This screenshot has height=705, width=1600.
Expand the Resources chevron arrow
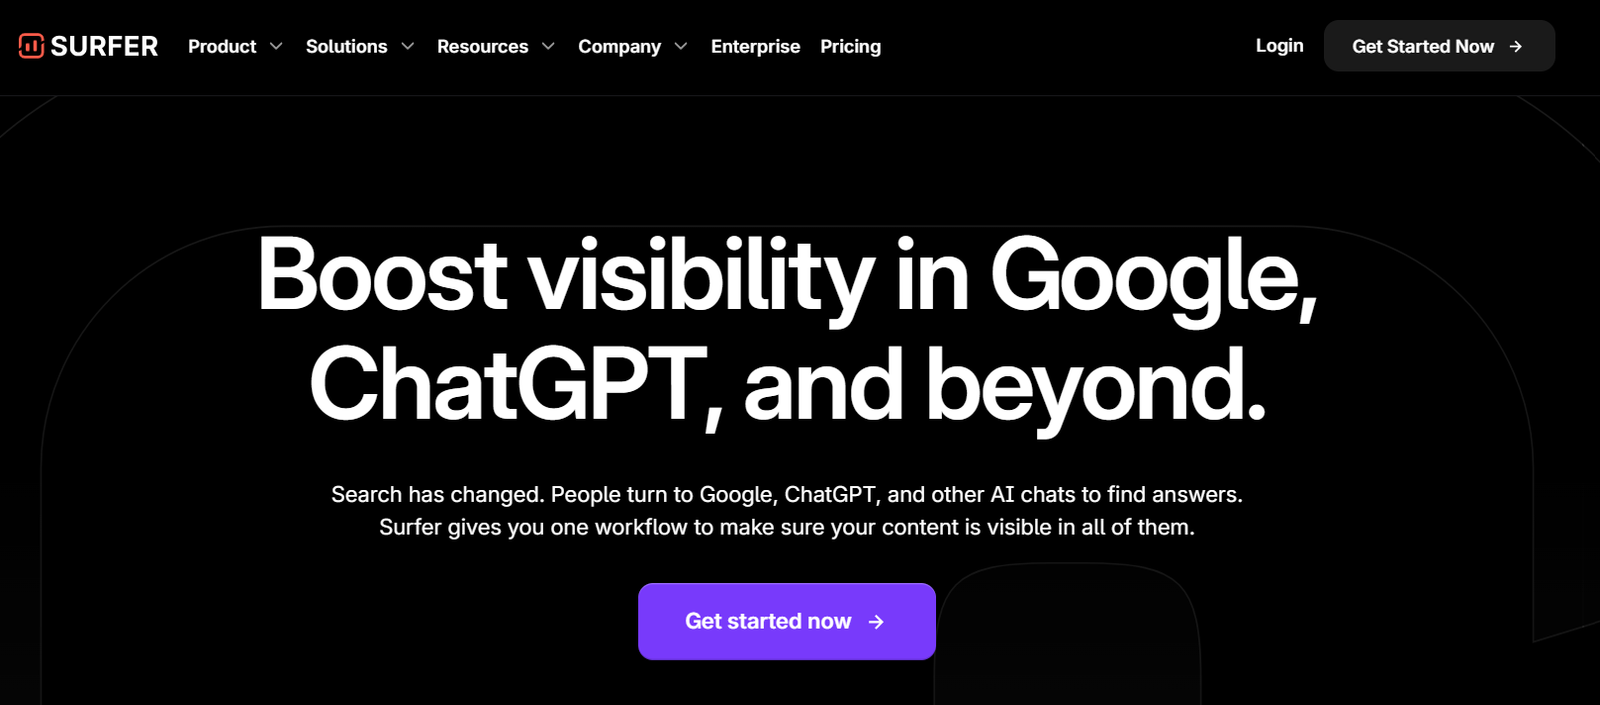coord(548,46)
